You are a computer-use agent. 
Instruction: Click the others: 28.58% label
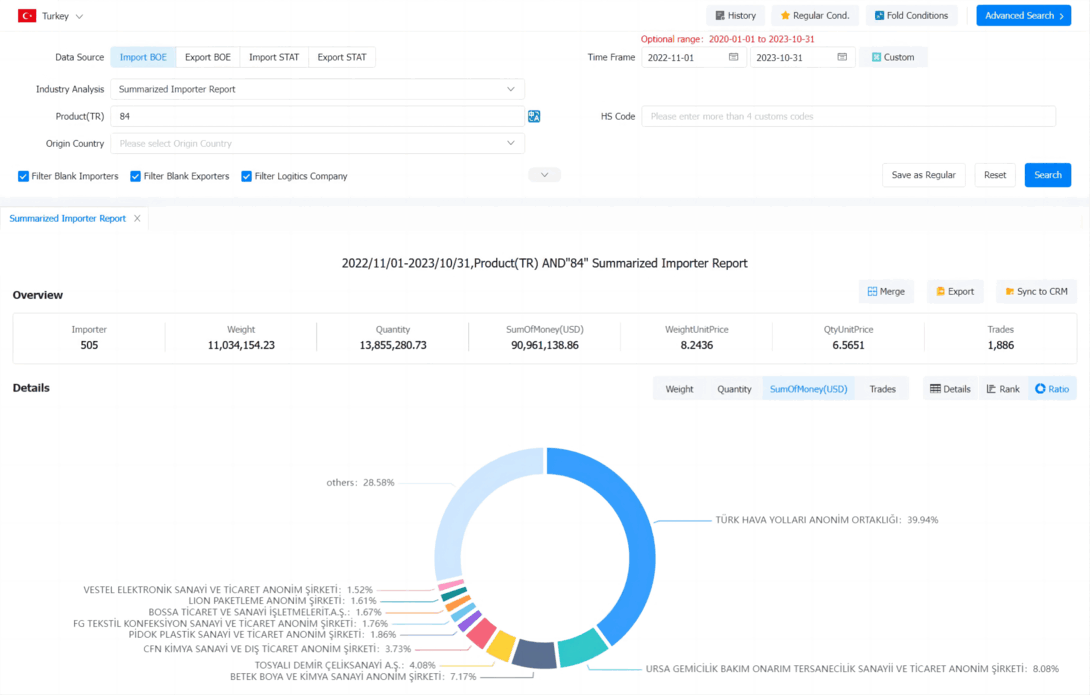point(360,482)
